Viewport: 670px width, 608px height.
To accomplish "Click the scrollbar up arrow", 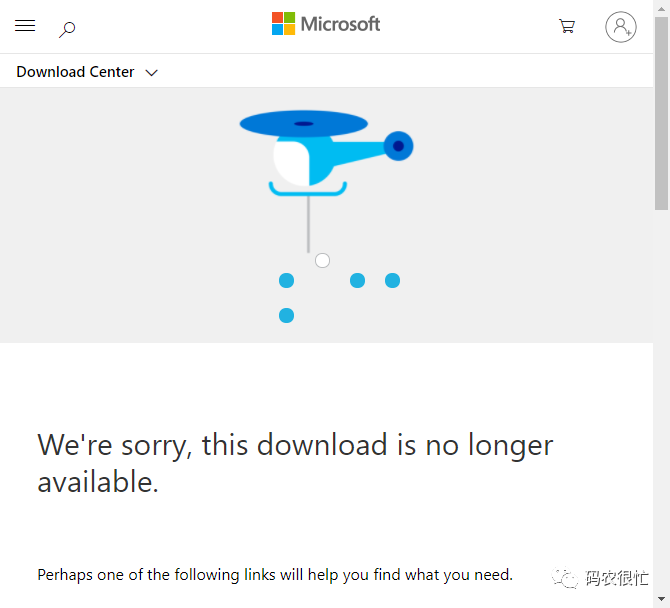I will point(661,8).
